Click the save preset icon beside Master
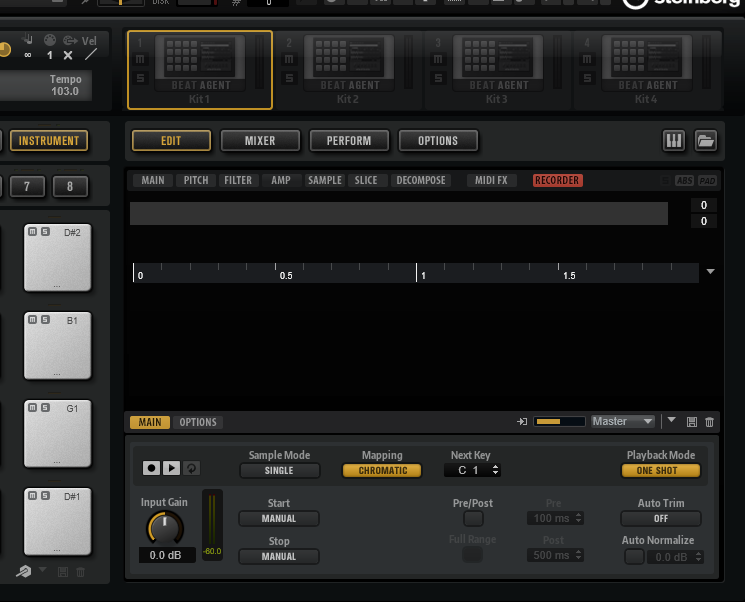The image size is (745, 602). (x=694, y=422)
